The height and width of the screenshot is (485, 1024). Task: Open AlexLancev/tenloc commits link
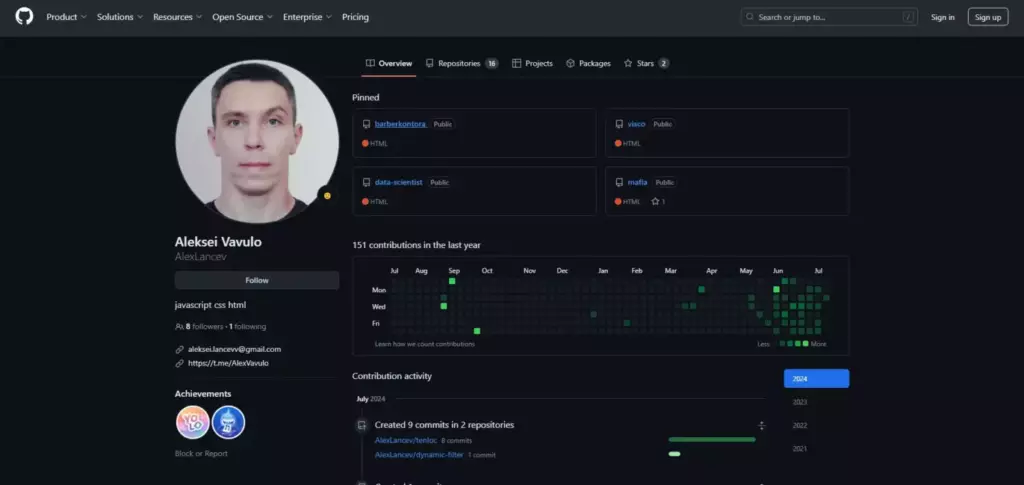pyautogui.click(x=406, y=441)
